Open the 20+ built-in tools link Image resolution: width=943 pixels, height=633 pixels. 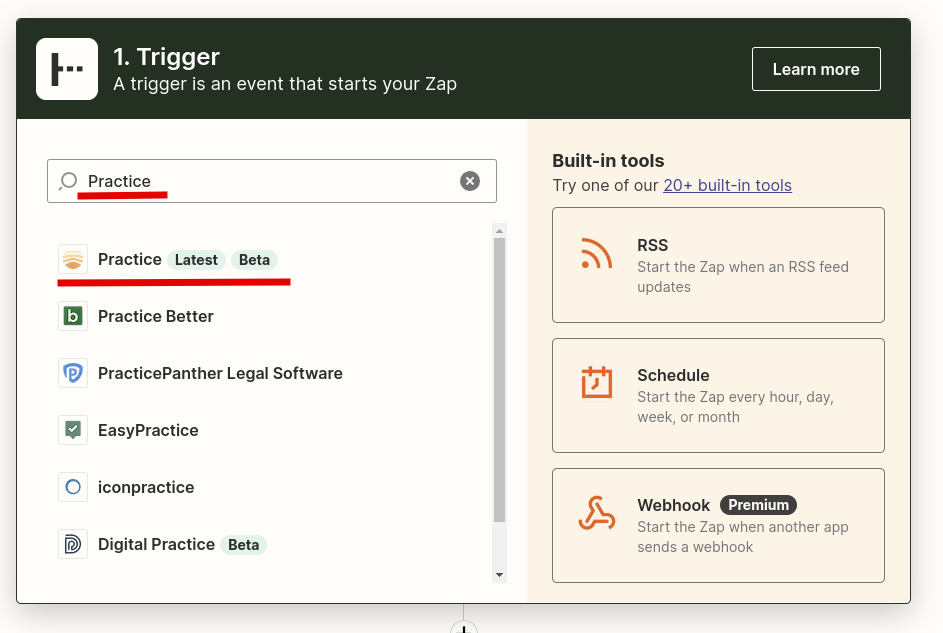[x=727, y=185]
